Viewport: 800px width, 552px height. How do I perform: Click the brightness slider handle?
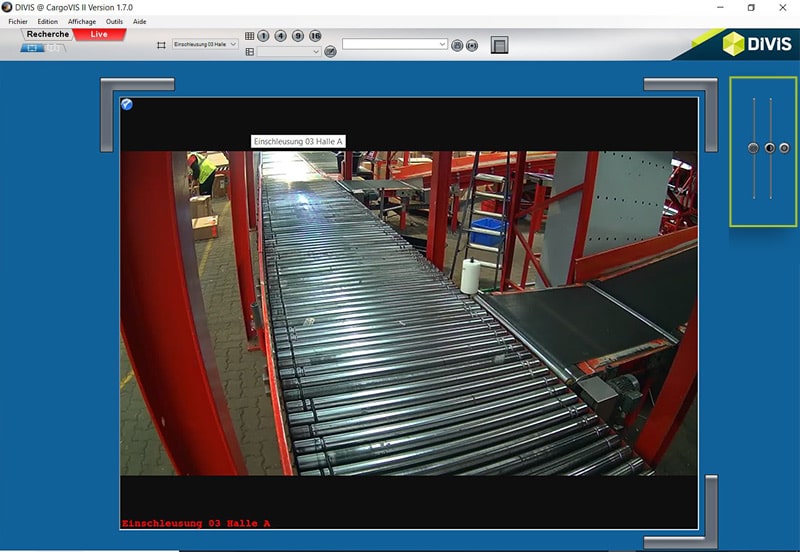(x=754, y=148)
